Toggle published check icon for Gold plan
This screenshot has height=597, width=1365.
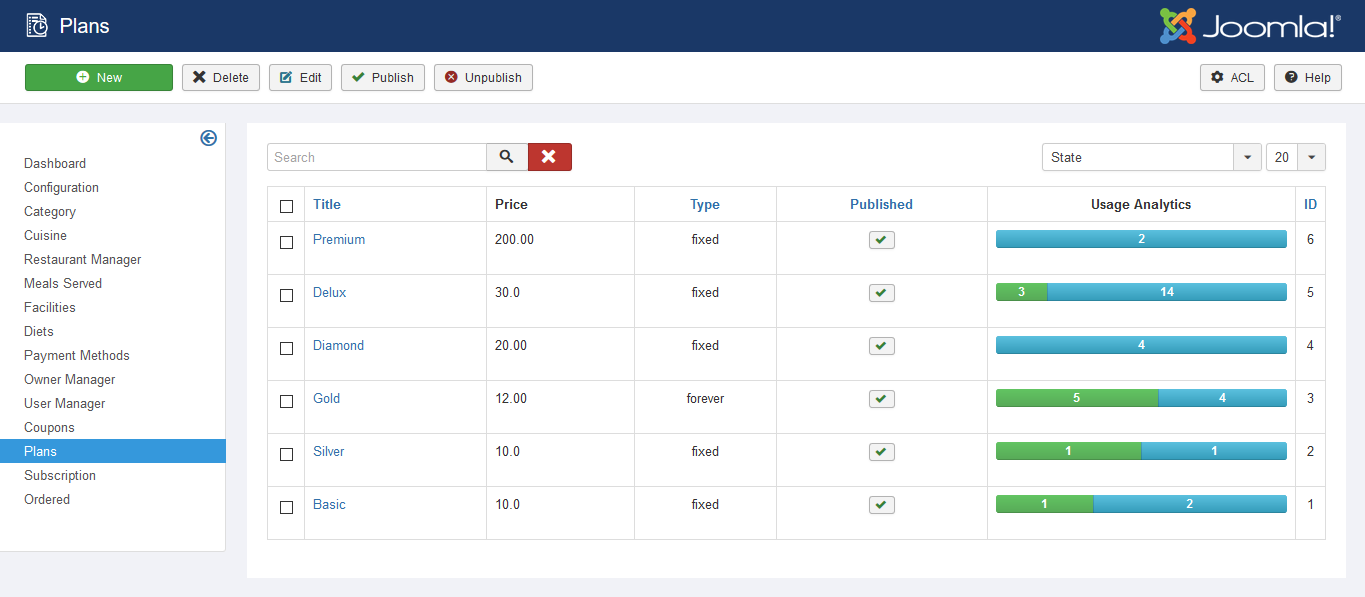[881, 399]
